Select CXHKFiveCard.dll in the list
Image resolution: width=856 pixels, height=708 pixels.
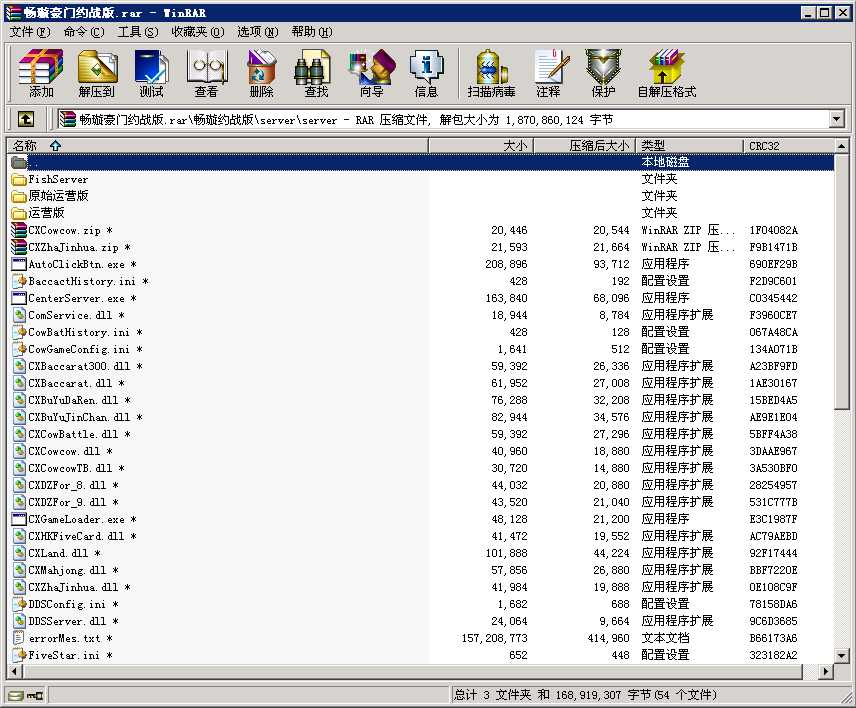coord(420,536)
